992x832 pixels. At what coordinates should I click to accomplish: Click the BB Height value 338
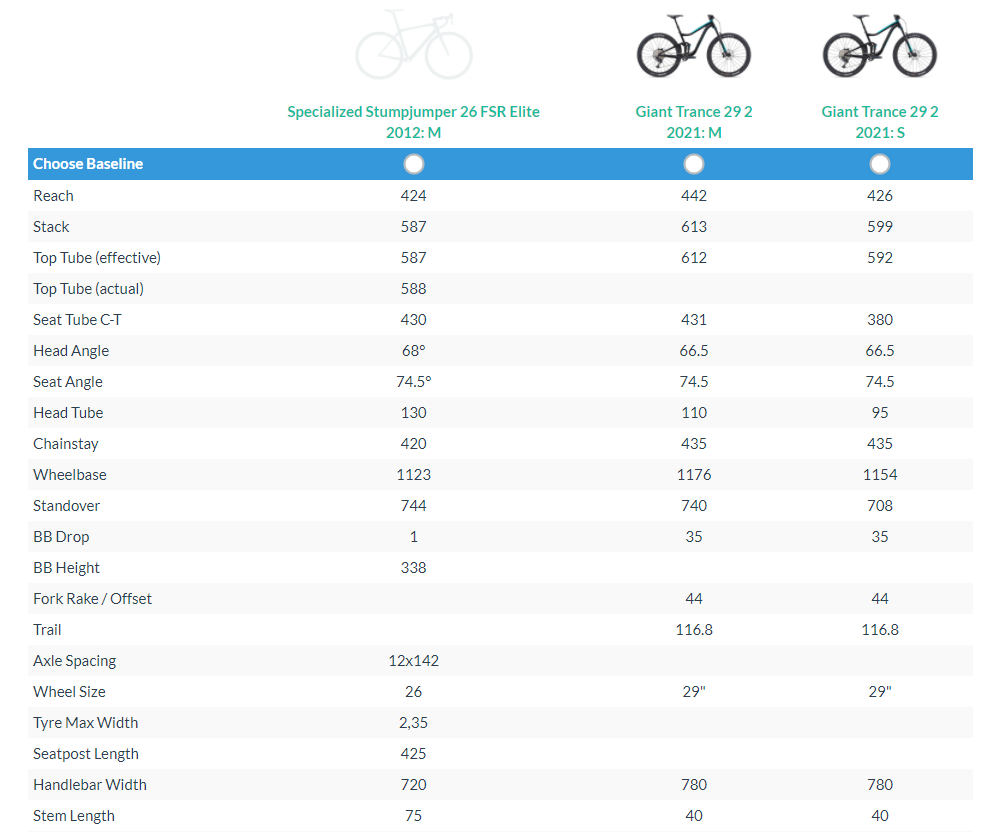point(414,568)
